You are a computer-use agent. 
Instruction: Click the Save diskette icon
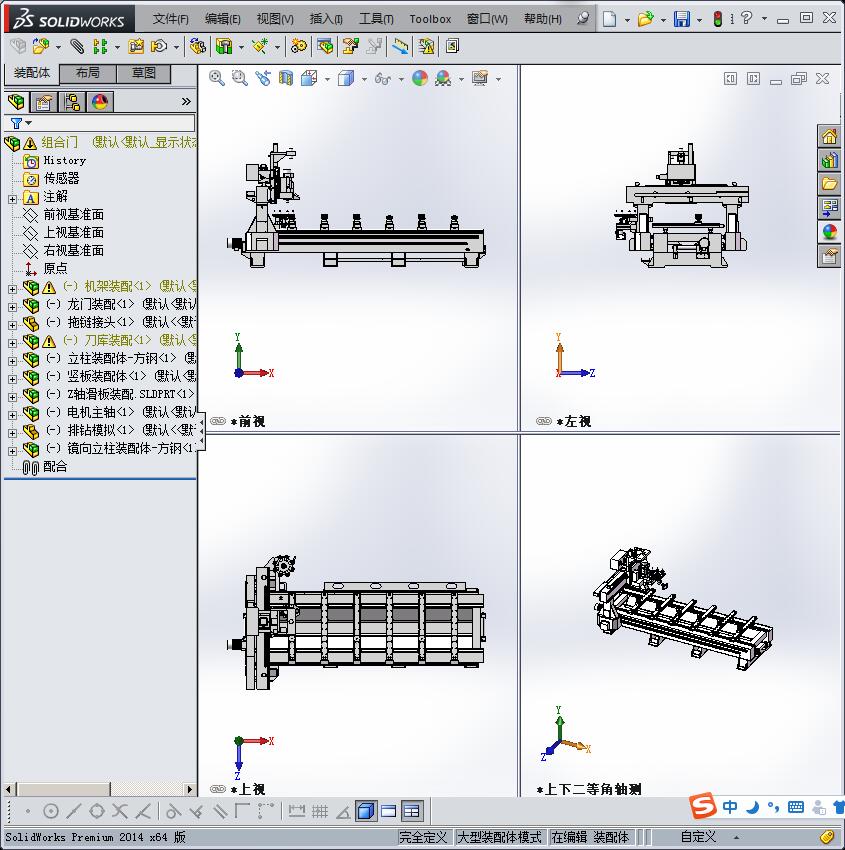(682, 19)
